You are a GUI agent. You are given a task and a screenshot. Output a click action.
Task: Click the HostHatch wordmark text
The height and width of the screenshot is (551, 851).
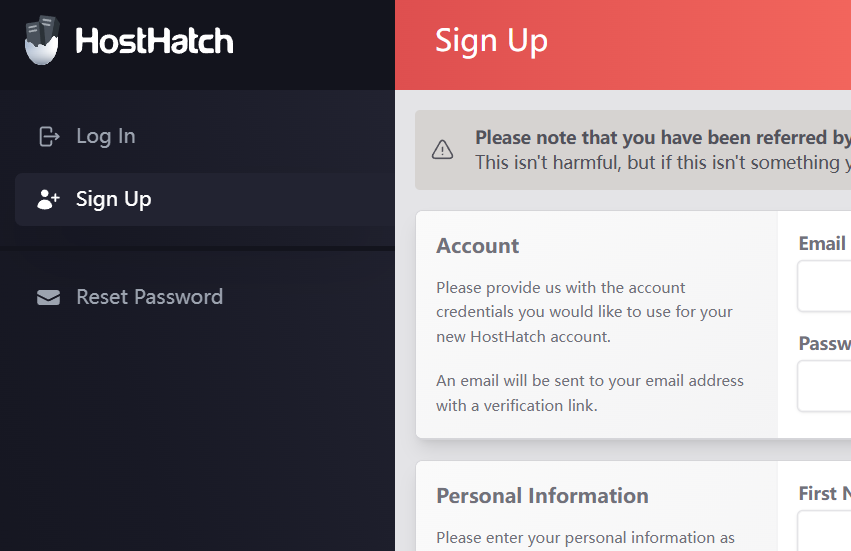pyautogui.click(x=154, y=41)
